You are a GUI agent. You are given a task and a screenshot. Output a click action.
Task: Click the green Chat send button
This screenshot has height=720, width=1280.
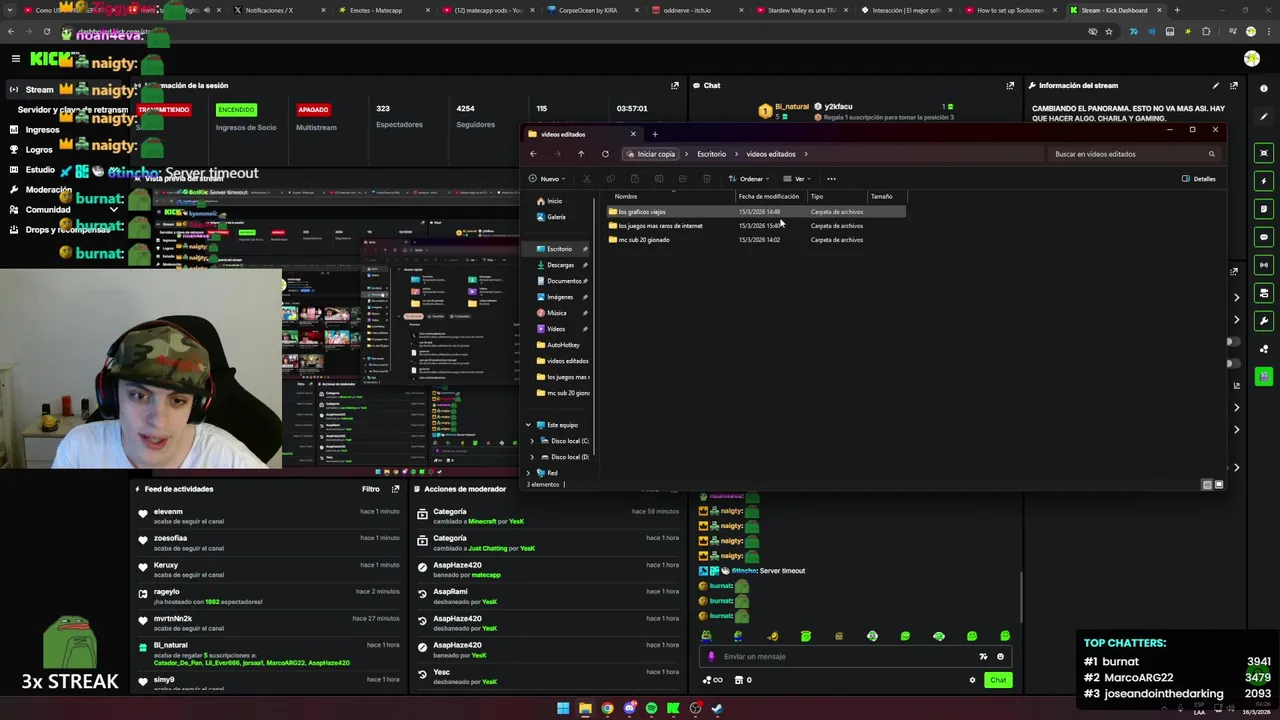[998, 680]
